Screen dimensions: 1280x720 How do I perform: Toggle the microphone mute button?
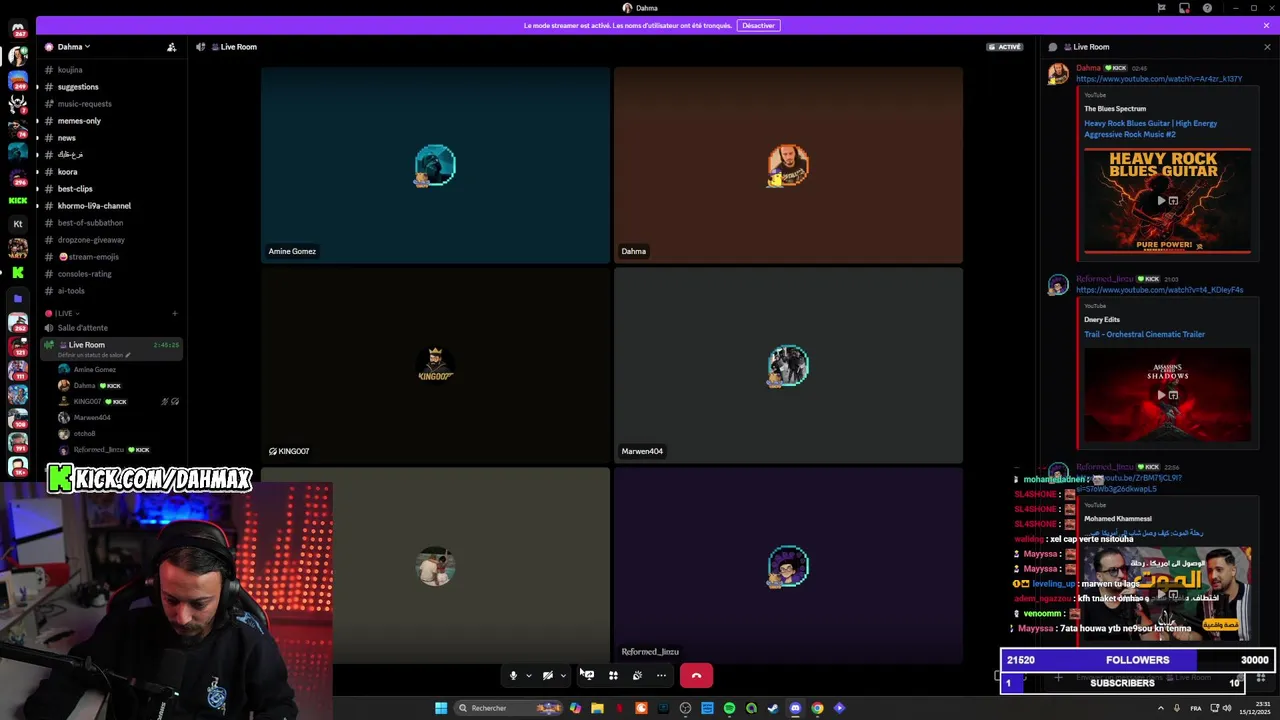pyautogui.click(x=513, y=676)
